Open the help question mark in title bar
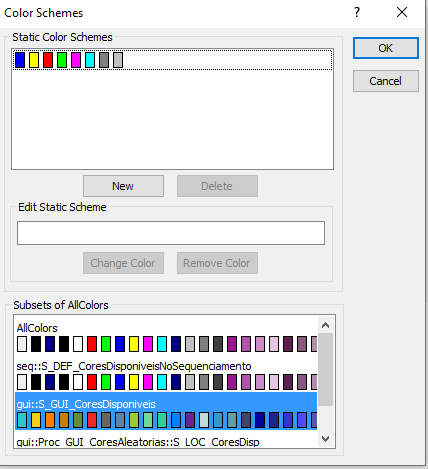The image size is (428, 469). click(x=357, y=13)
